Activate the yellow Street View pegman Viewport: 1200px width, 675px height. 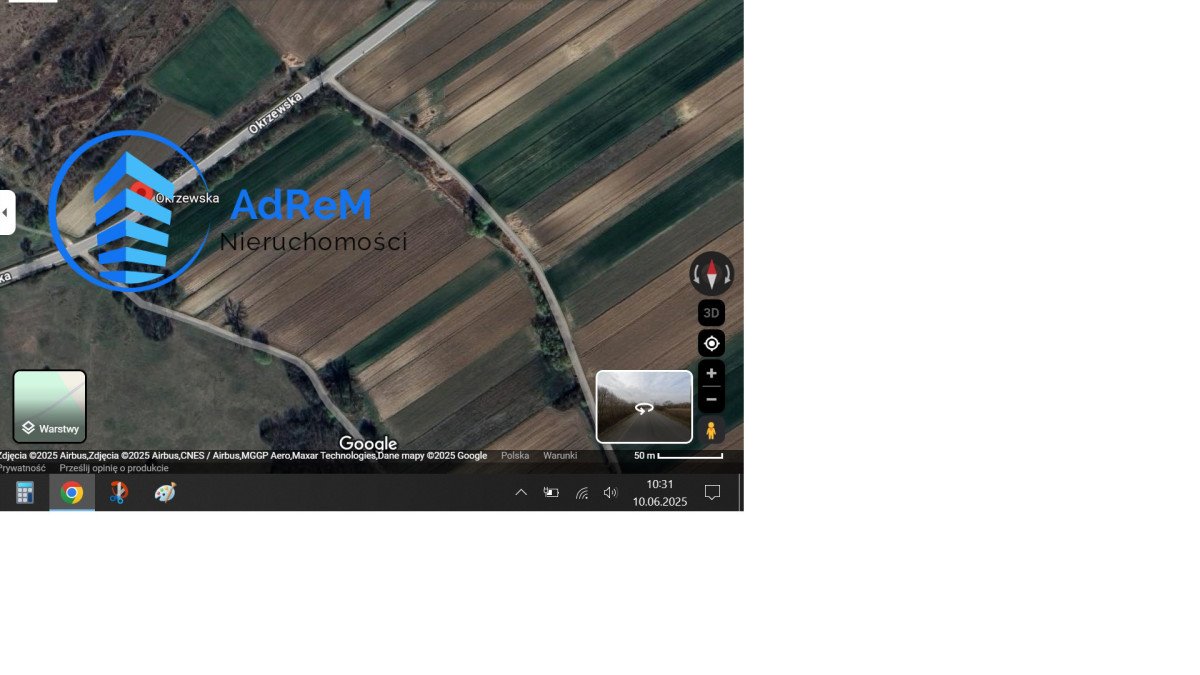pyautogui.click(x=711, y=431)
